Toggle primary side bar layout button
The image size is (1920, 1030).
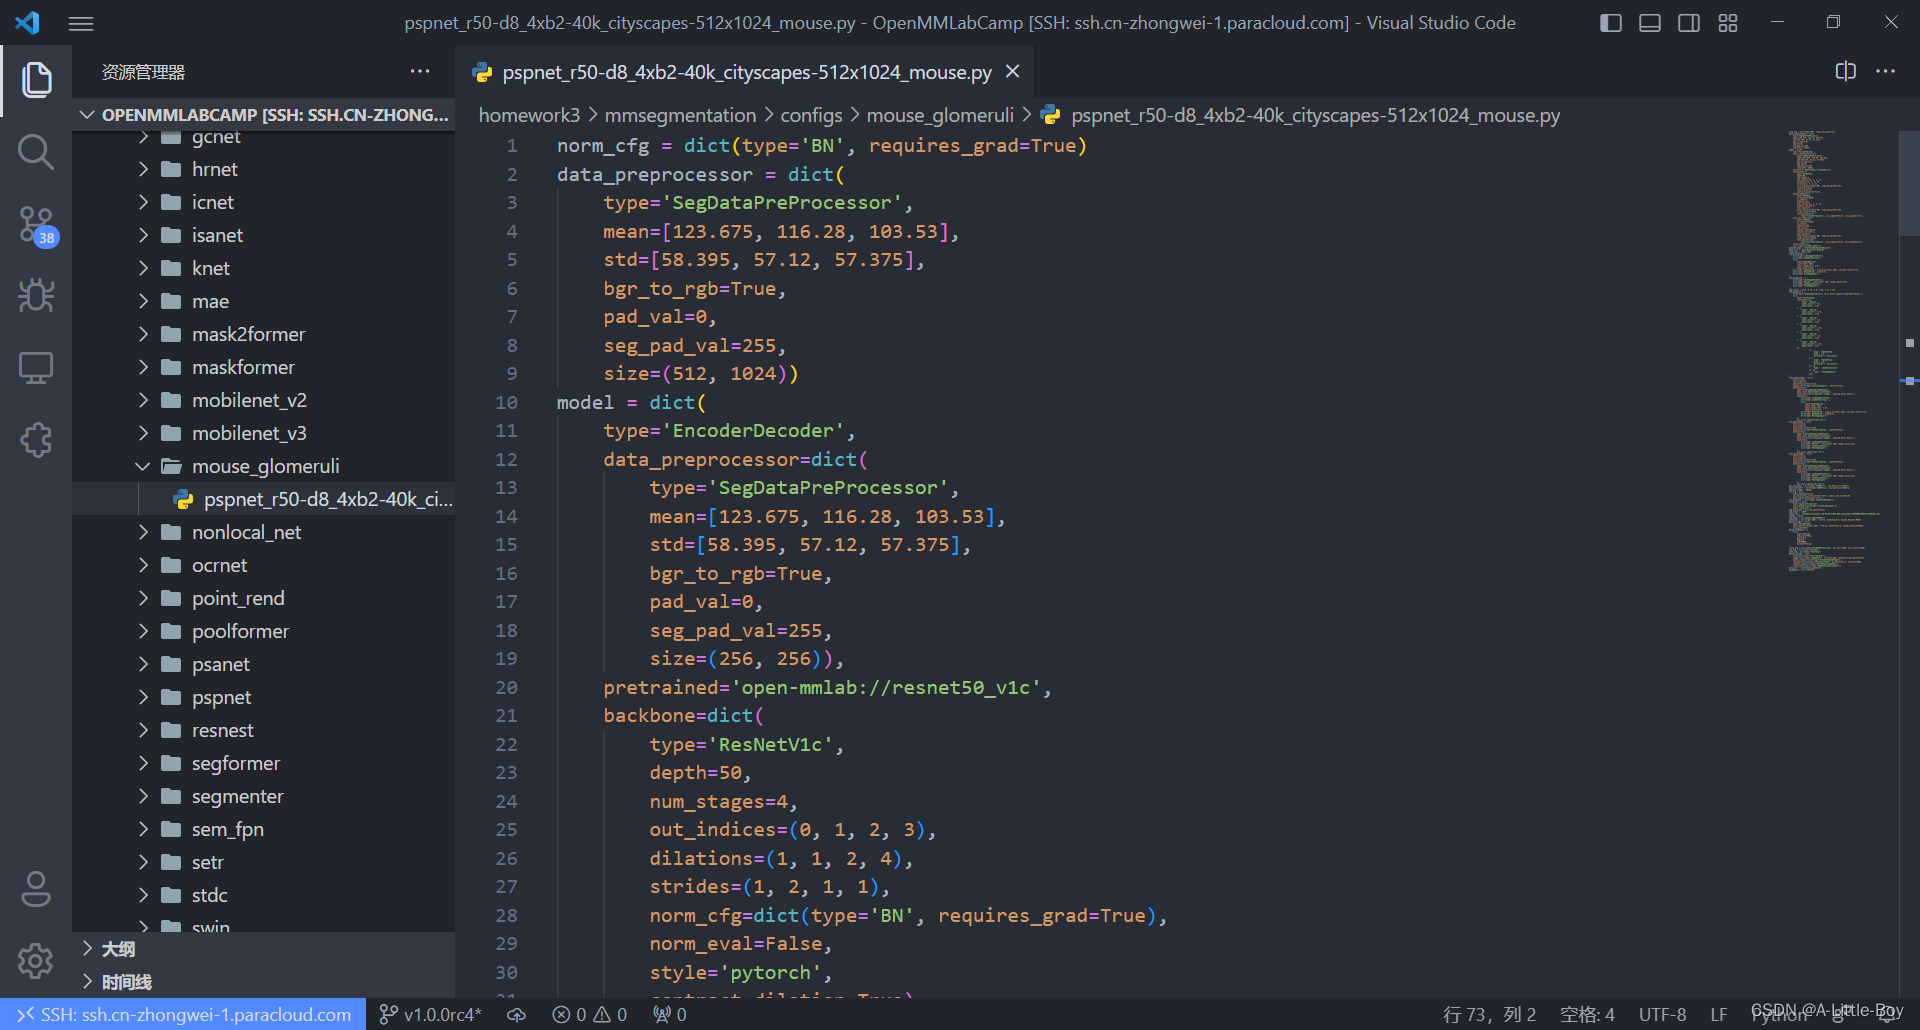coord(1611,23)
